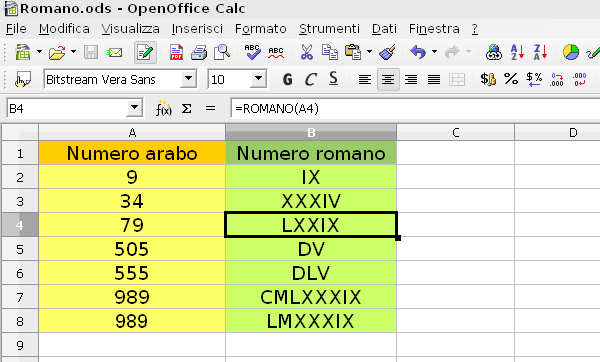Open the Name Box dropdown arrow
This screenshot has width=600, height=362.
click(x=134, y=108)
